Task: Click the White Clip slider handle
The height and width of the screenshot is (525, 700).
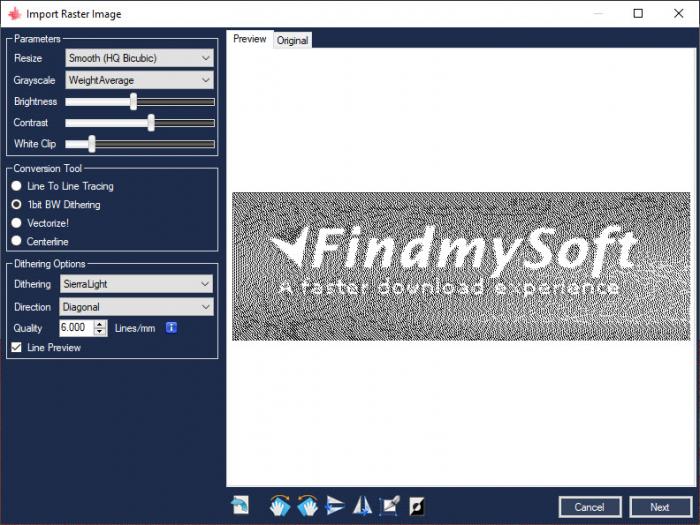Action: (92, 144)
